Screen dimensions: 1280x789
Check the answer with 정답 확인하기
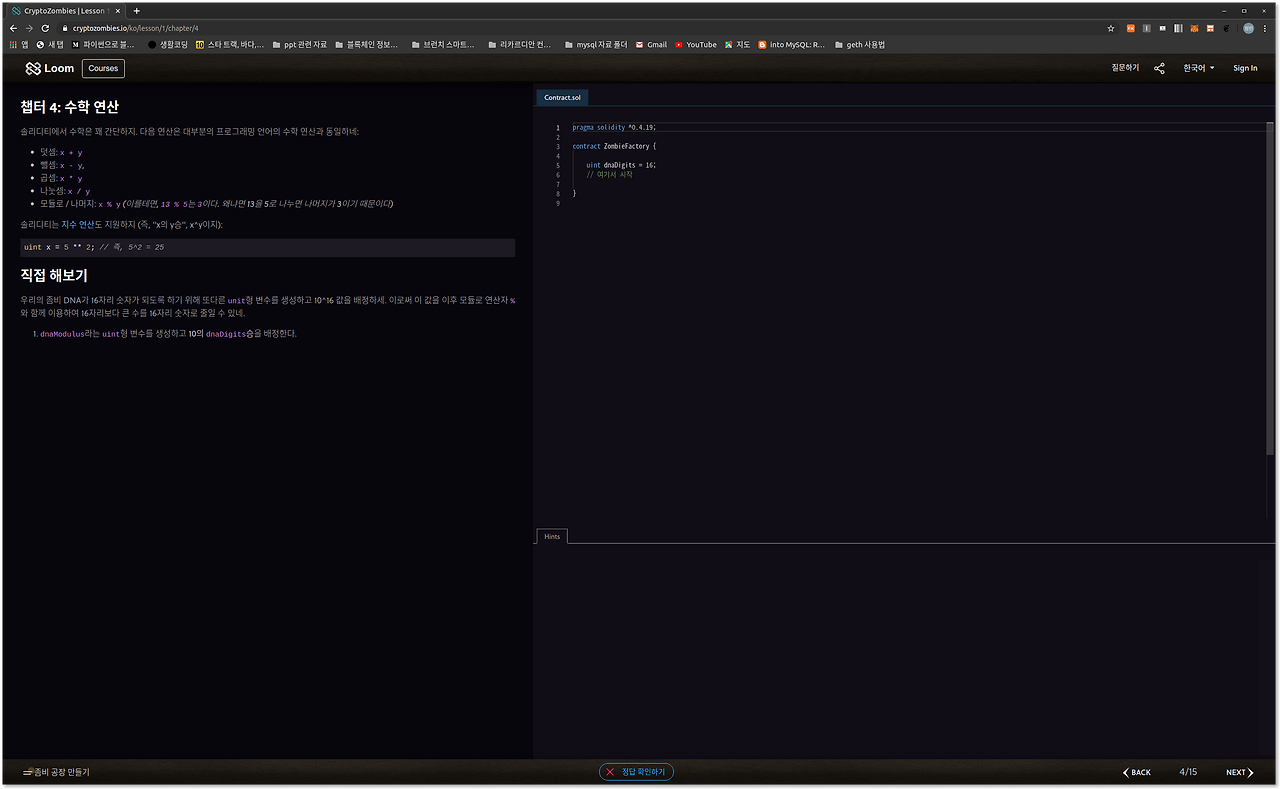(636, 772)
